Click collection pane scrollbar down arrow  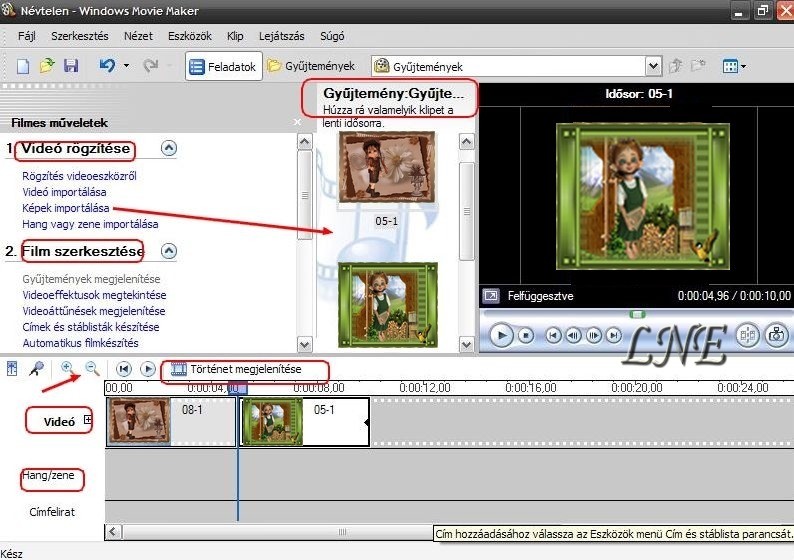(466, 345)
